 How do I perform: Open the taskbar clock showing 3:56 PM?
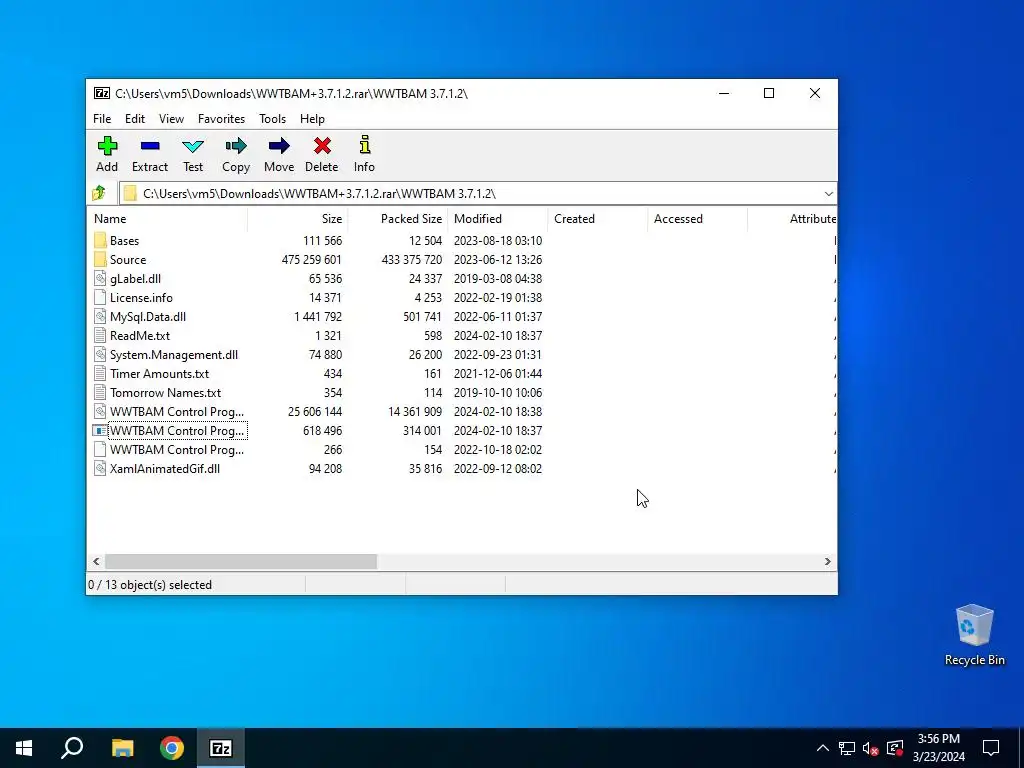click(x=938, y=748)
